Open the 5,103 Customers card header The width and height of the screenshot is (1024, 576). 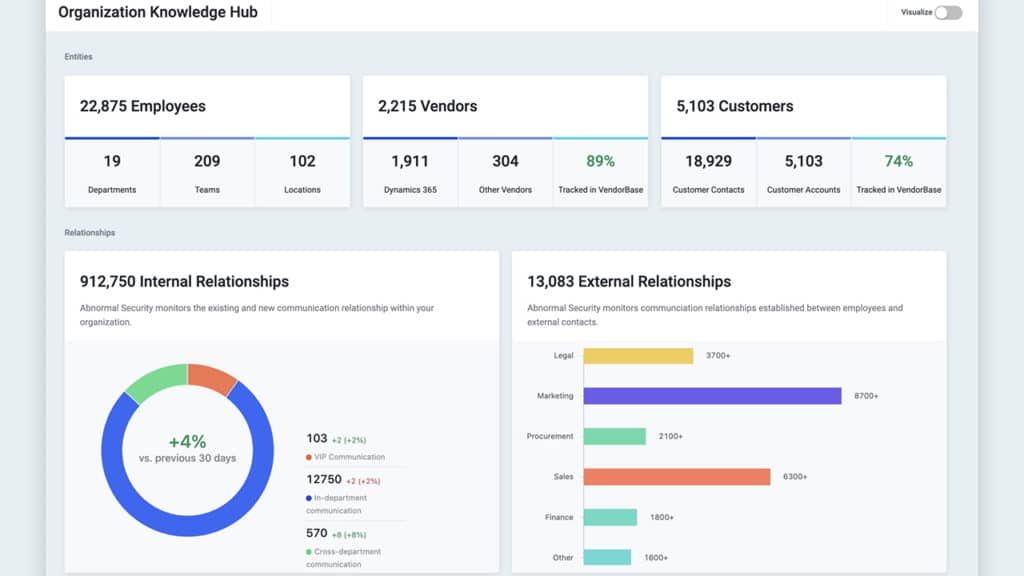pos(803,106)
